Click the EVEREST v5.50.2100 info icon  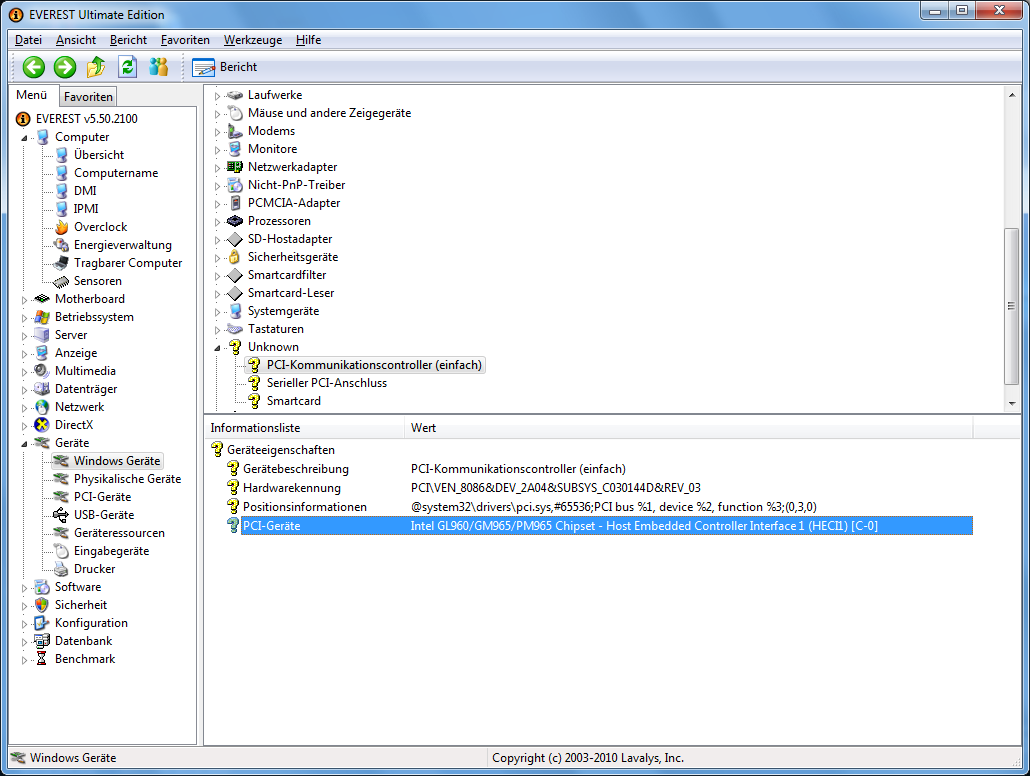coord(23,119)
